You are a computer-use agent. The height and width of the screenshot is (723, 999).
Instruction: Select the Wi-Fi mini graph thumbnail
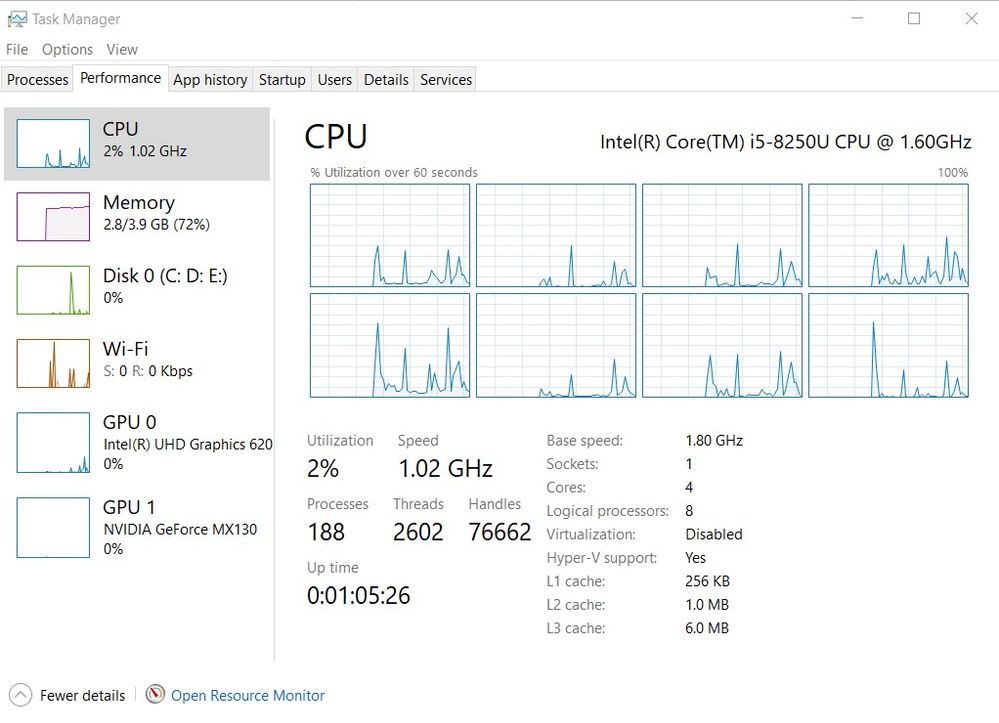[x=53, y=363]
